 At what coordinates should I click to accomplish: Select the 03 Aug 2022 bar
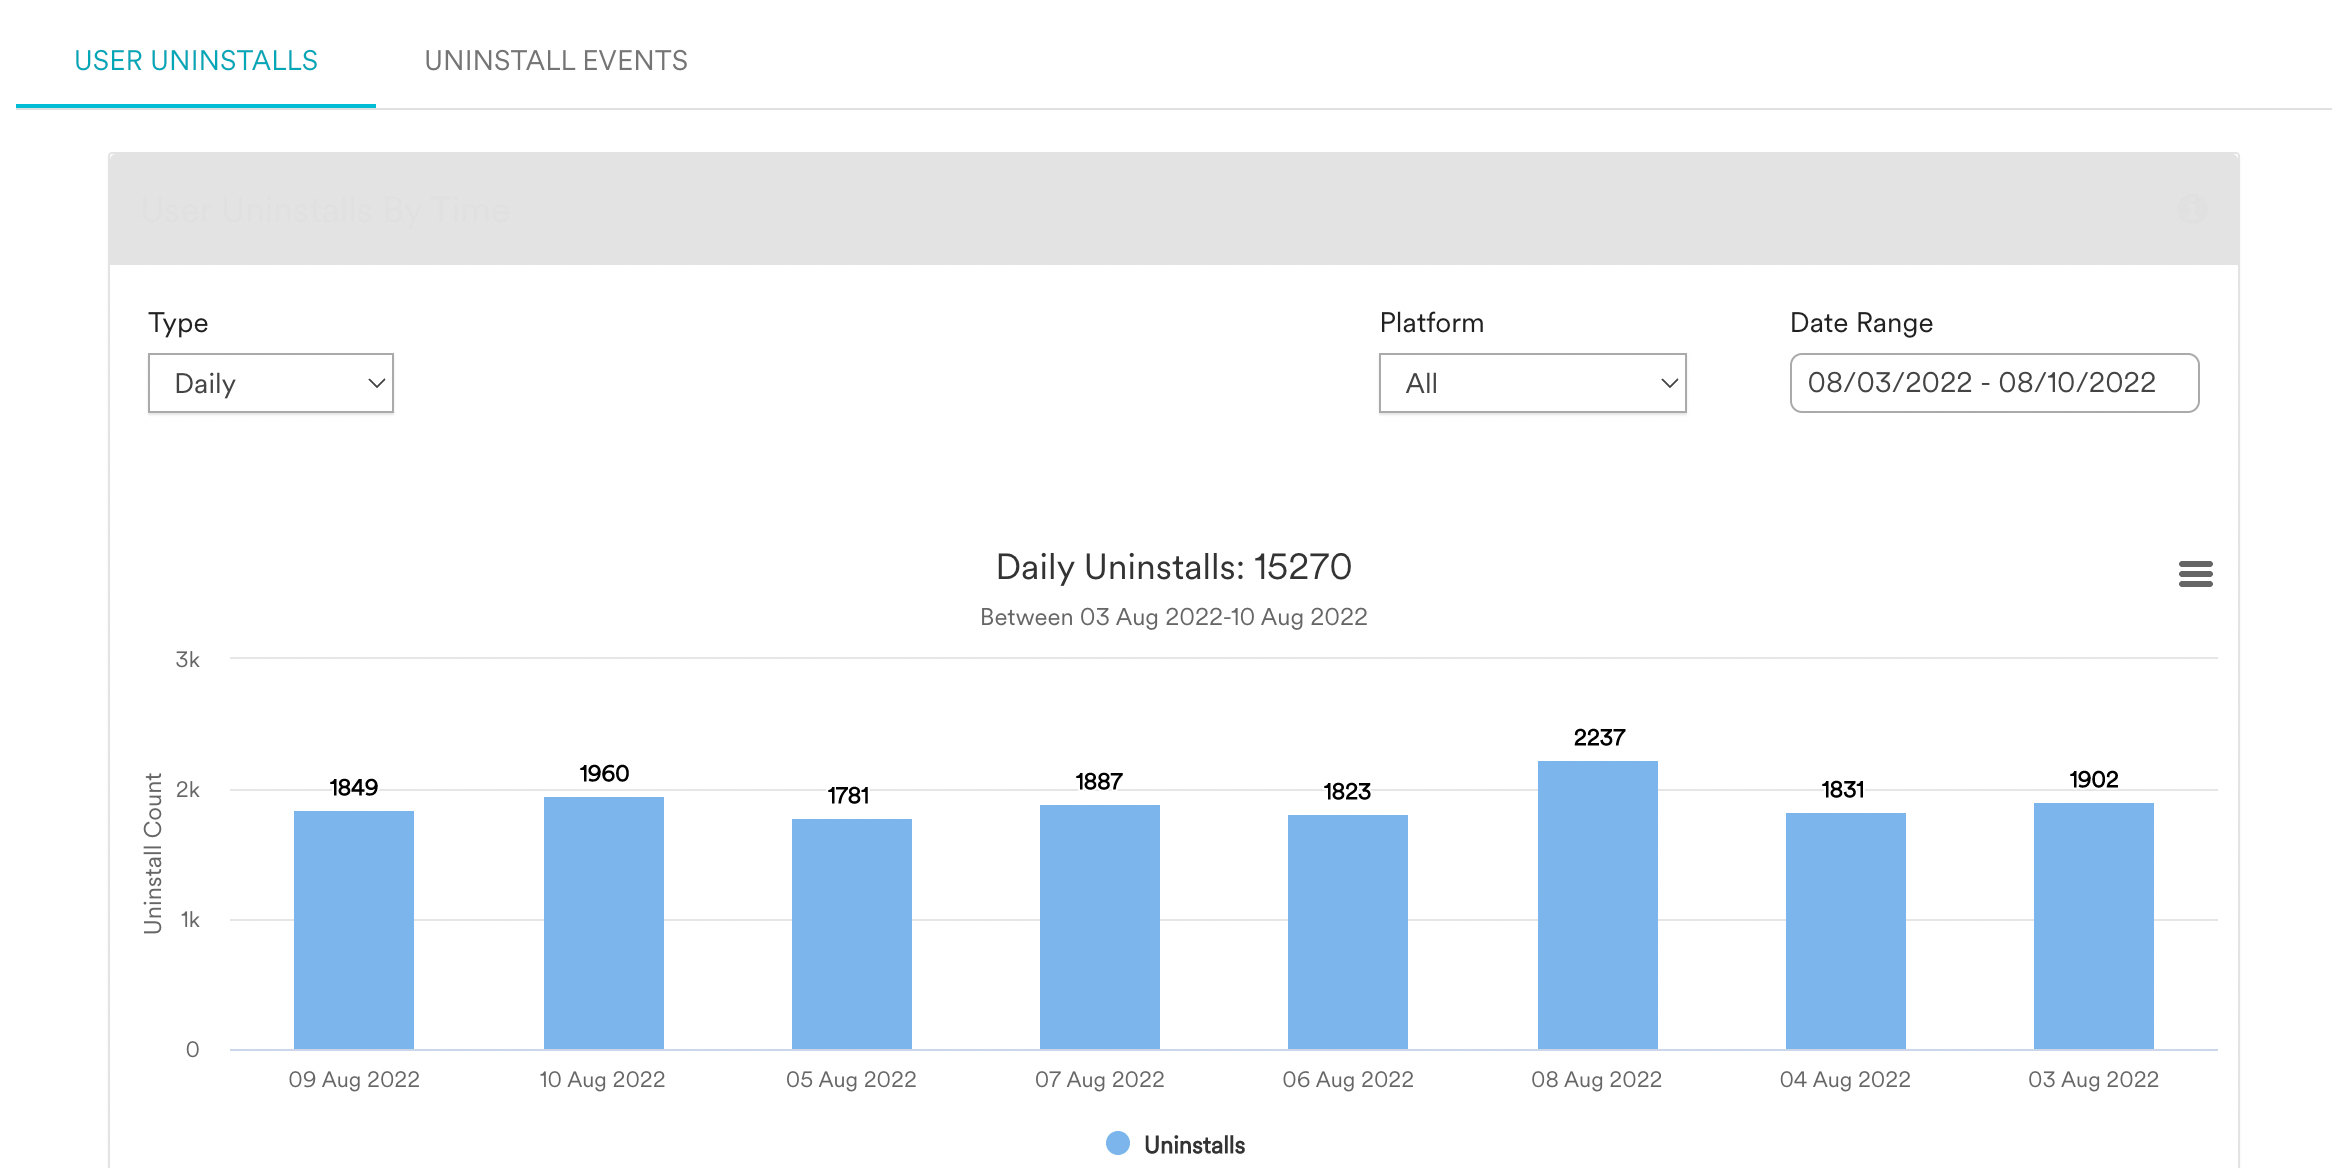coord(2093,925)
